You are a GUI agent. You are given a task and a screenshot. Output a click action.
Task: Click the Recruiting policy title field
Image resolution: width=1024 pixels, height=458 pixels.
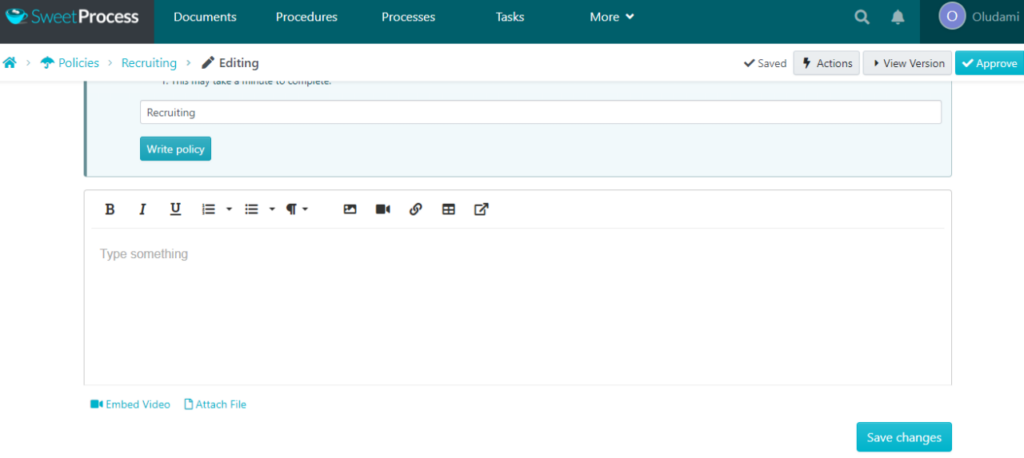(540, 112)
